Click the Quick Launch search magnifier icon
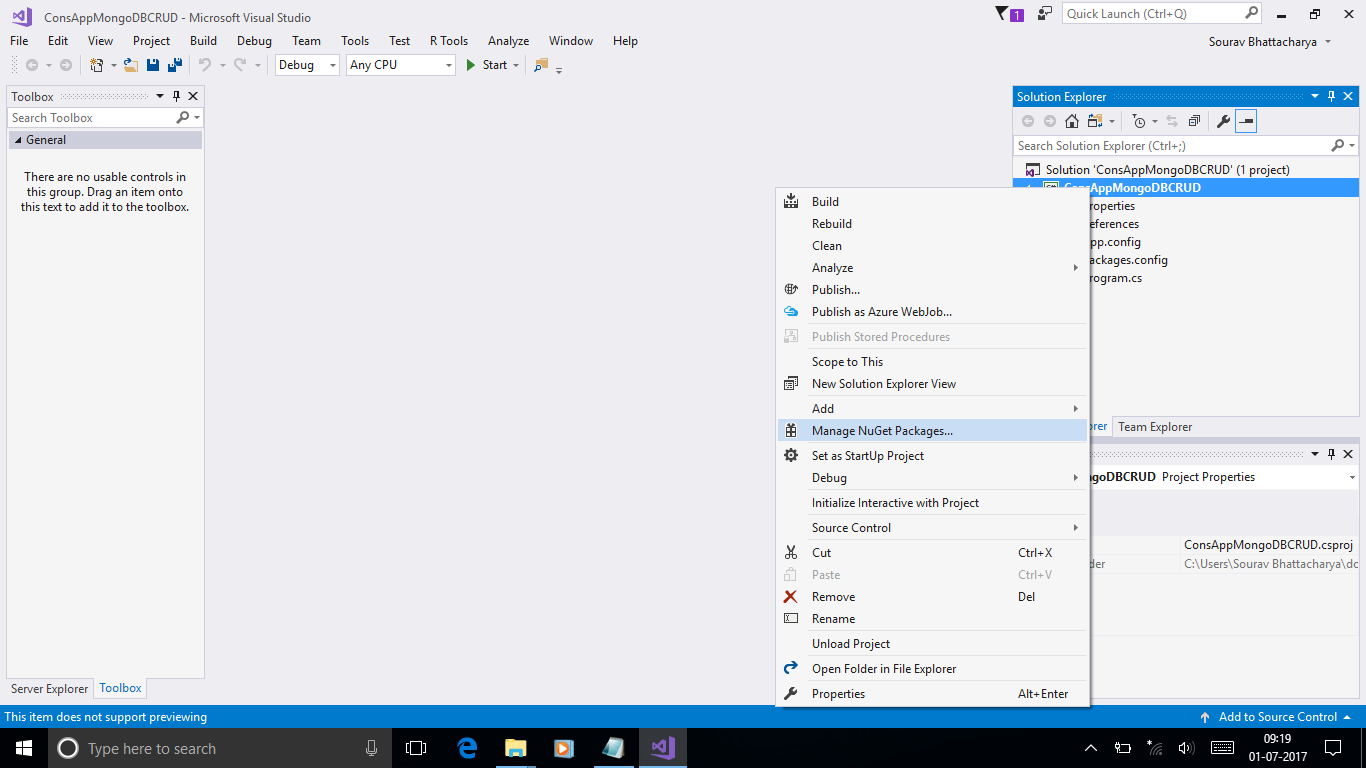Screen dimensions: 1366x768 point(1251,13)
